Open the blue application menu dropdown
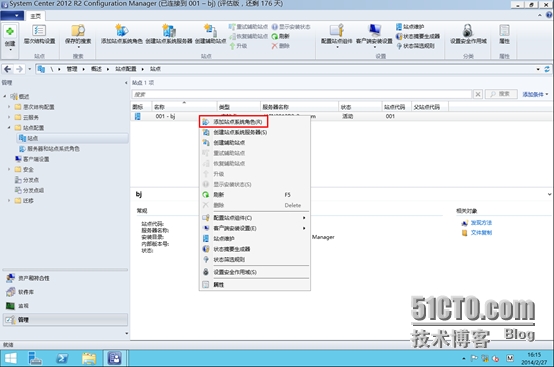Screen dimensions: 554x367 tap(12, 16)
